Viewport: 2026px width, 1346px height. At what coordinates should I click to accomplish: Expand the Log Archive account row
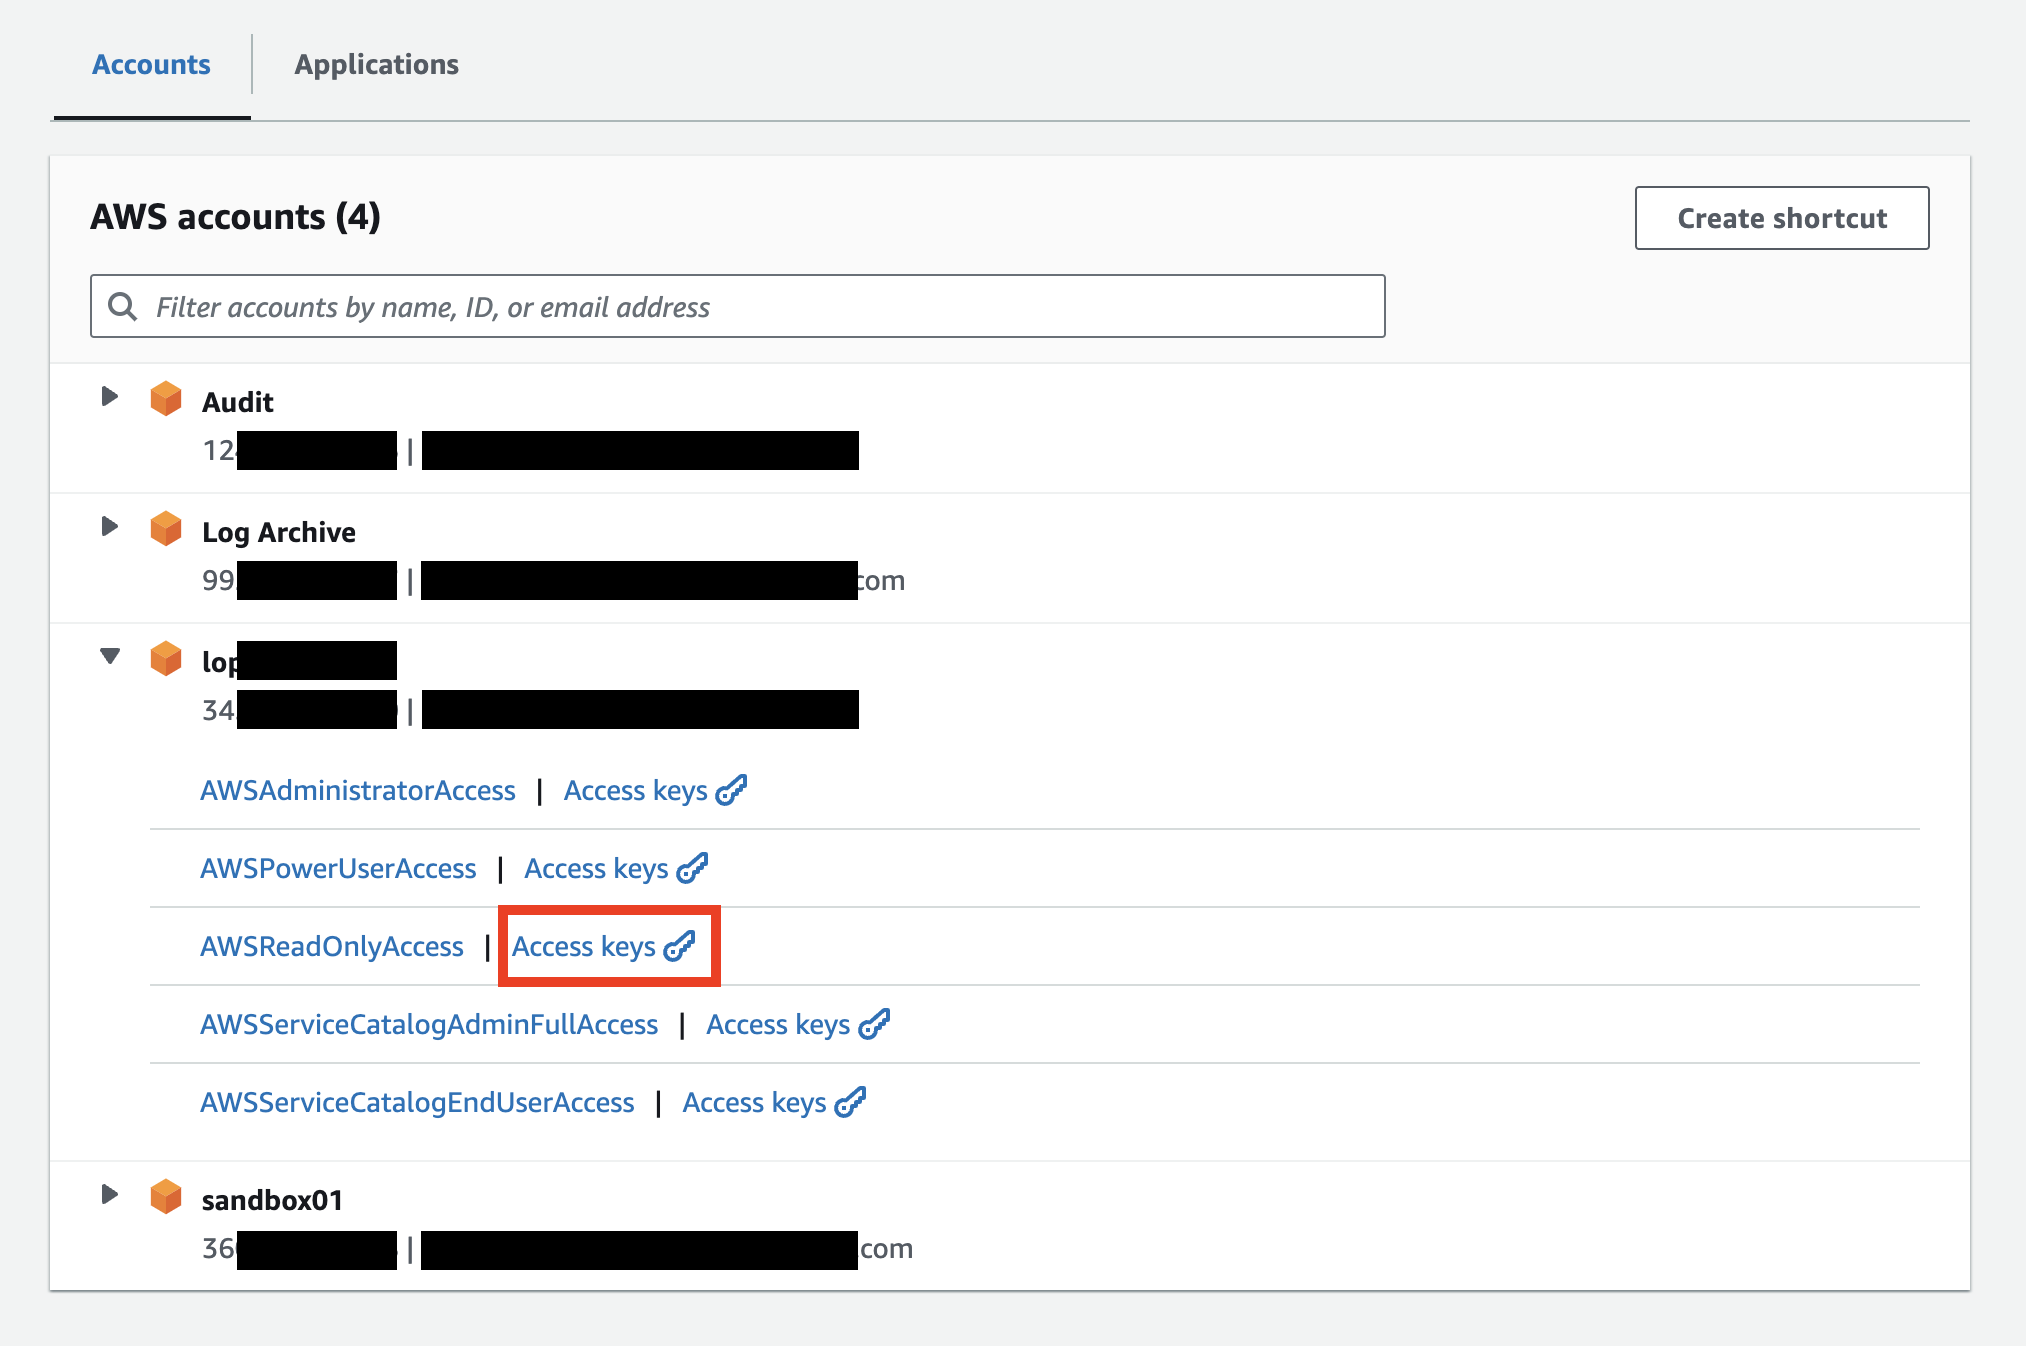coord(109,526)
